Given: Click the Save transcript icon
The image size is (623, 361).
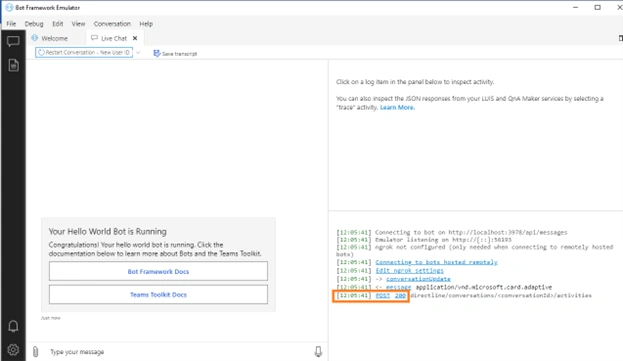Looking at the screenshot, I should click(x=157, y=53).
